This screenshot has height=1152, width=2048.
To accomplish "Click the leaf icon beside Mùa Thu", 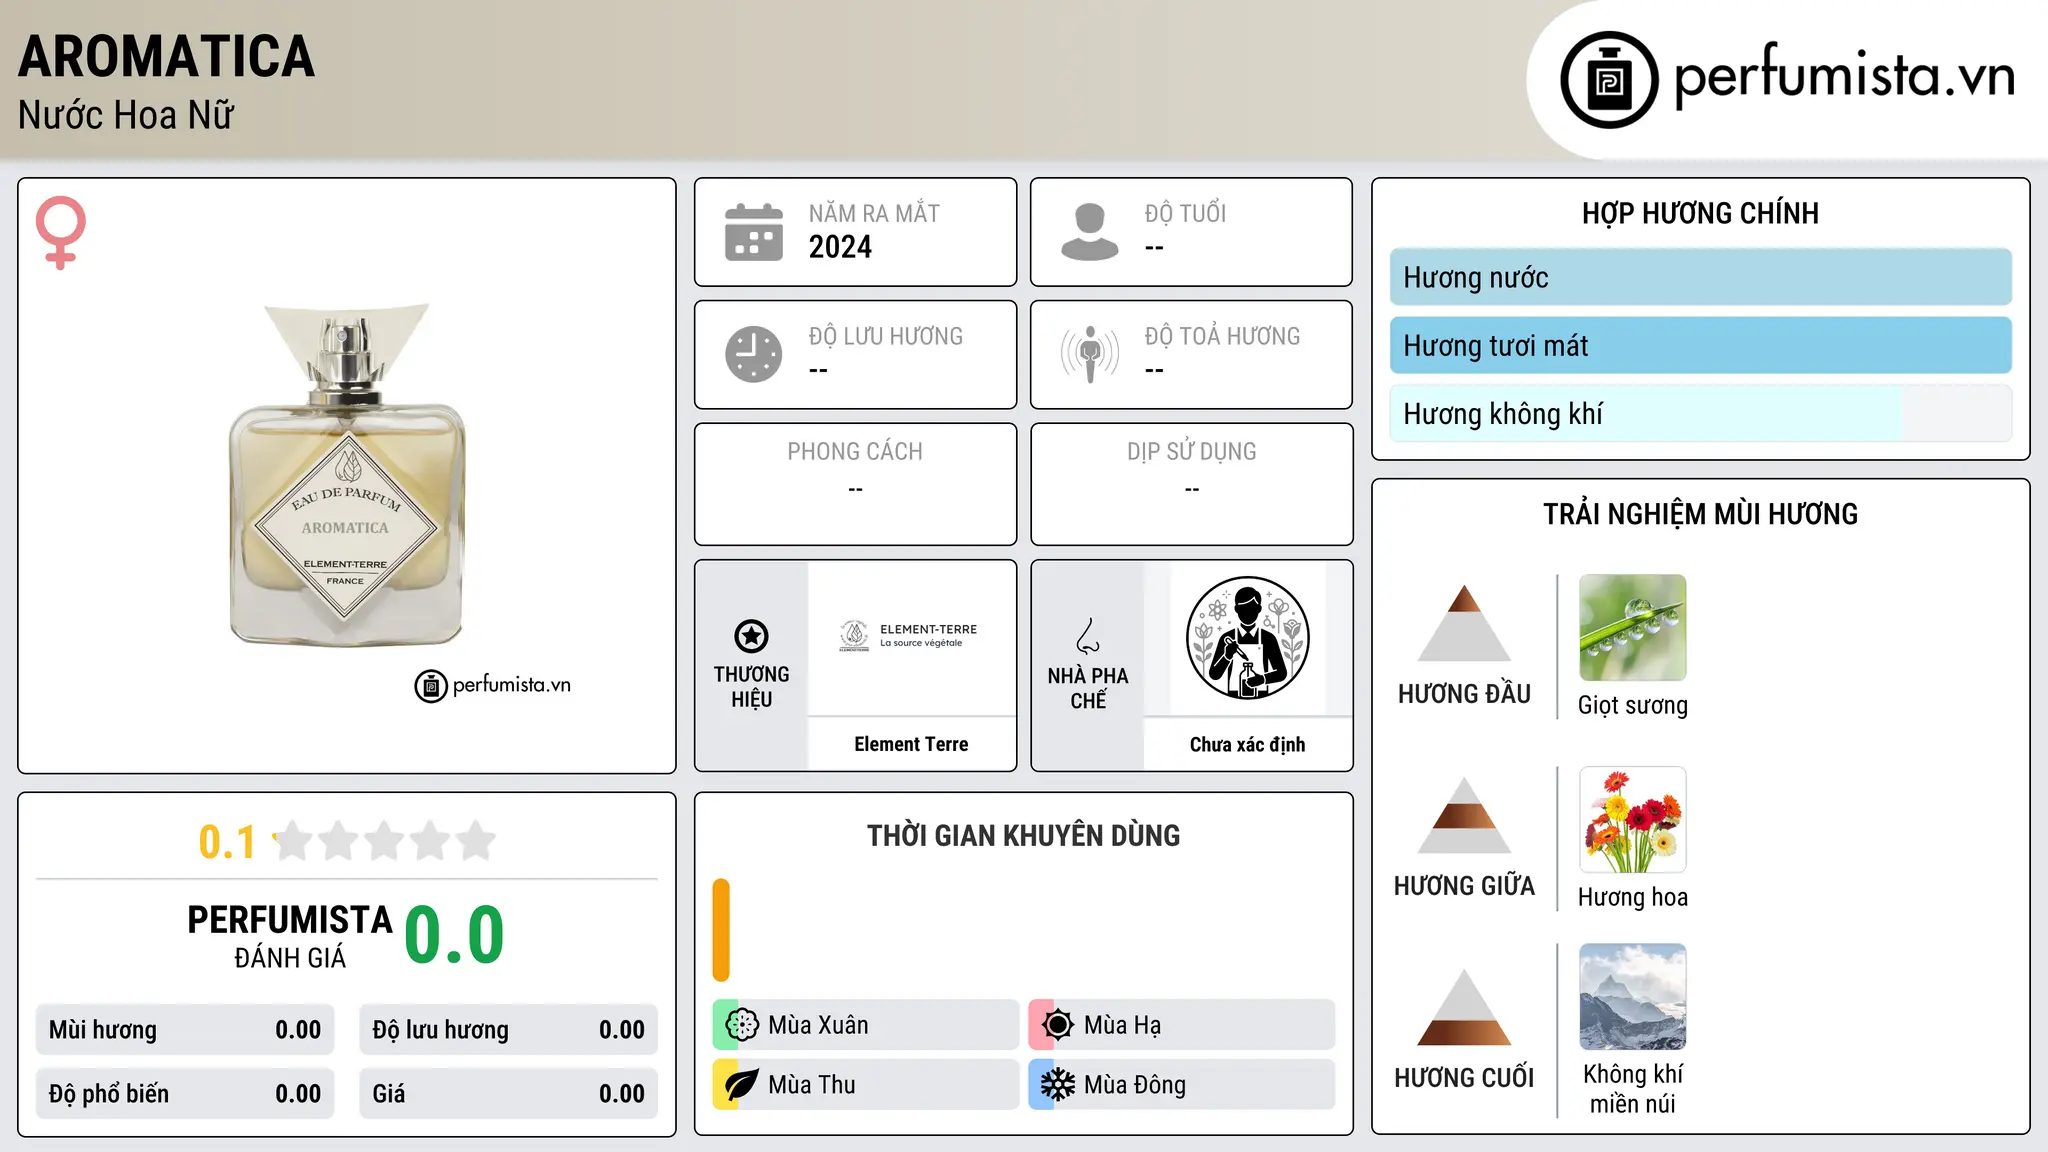I will [742, 1085].
